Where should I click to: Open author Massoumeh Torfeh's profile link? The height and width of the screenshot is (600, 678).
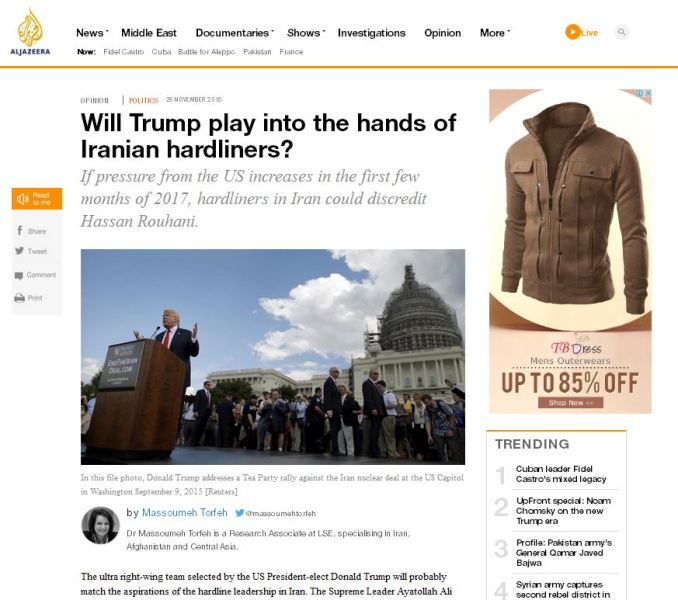pyautogui.click(x=185, y=513)
